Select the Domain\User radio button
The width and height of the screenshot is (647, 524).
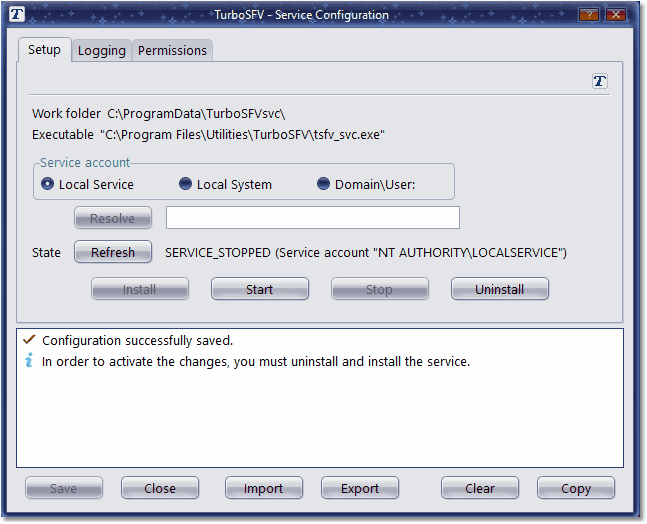pos(323,184)
